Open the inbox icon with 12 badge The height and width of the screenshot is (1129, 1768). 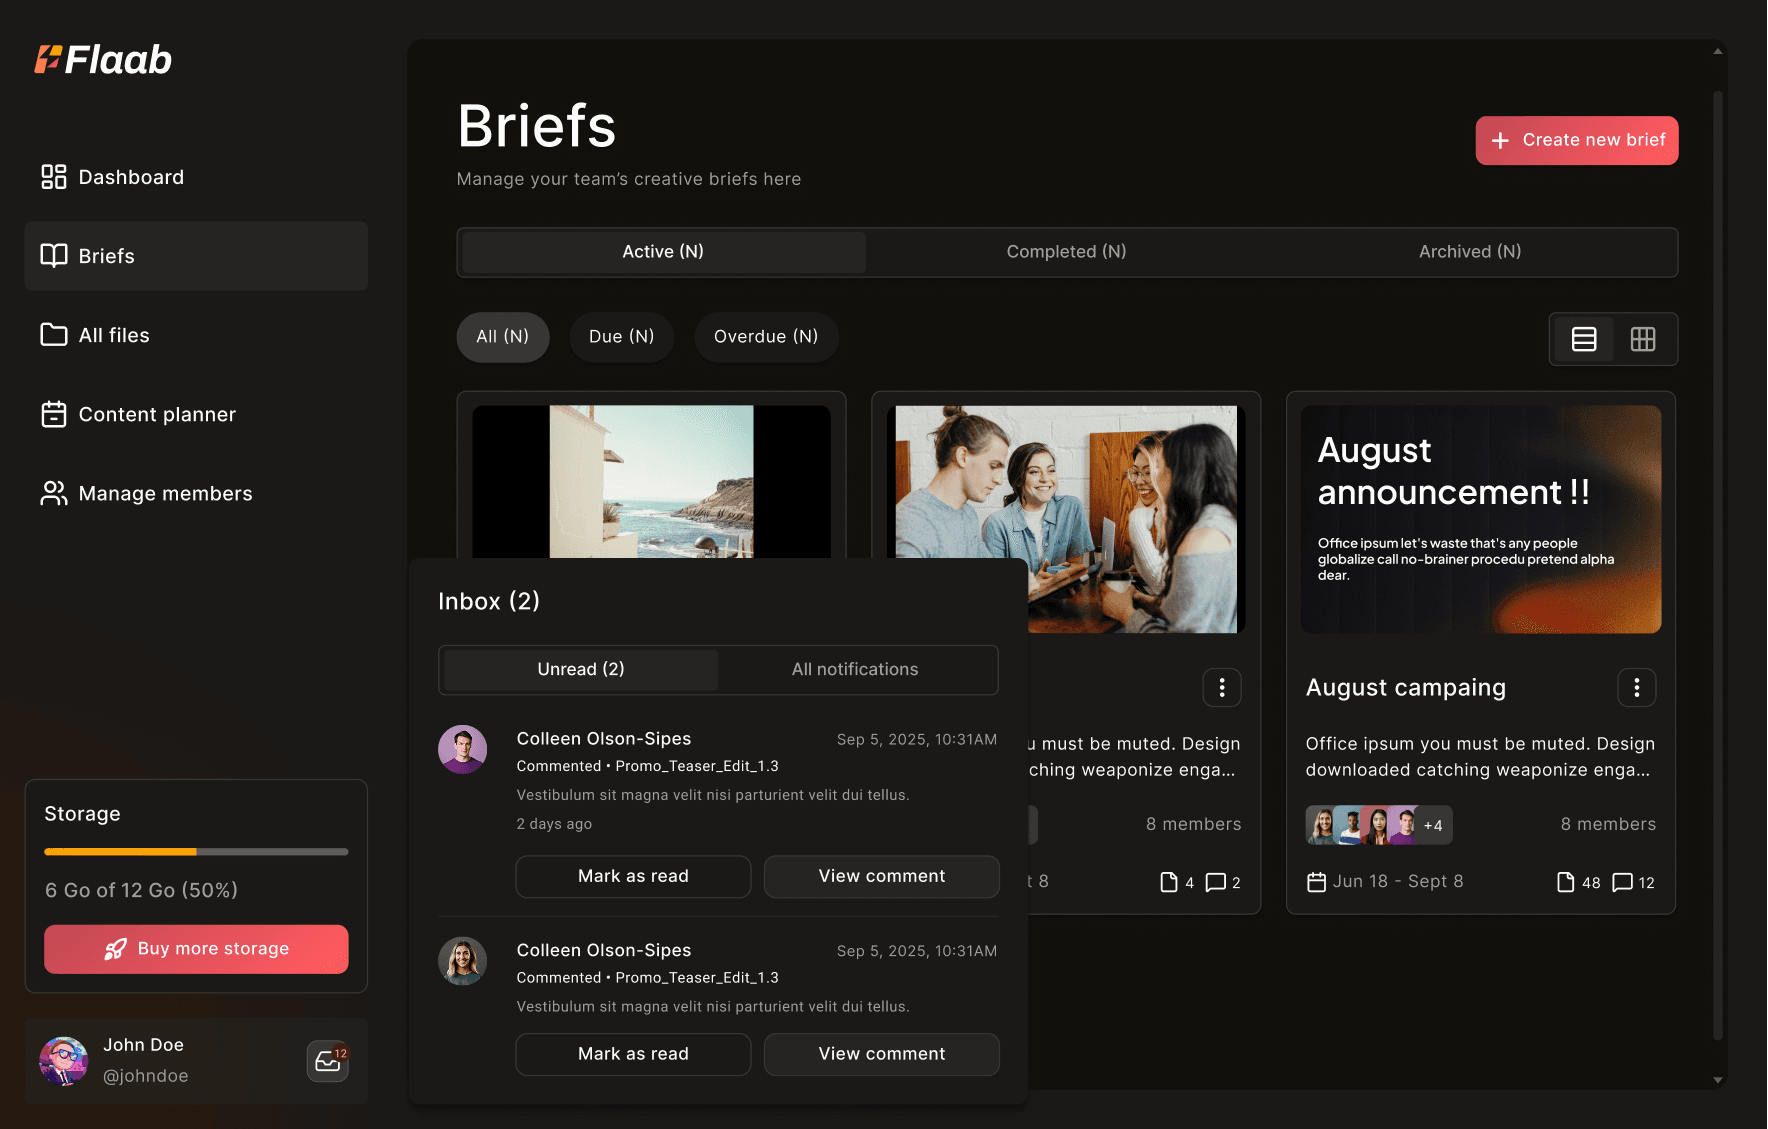tap(328, 1061)
